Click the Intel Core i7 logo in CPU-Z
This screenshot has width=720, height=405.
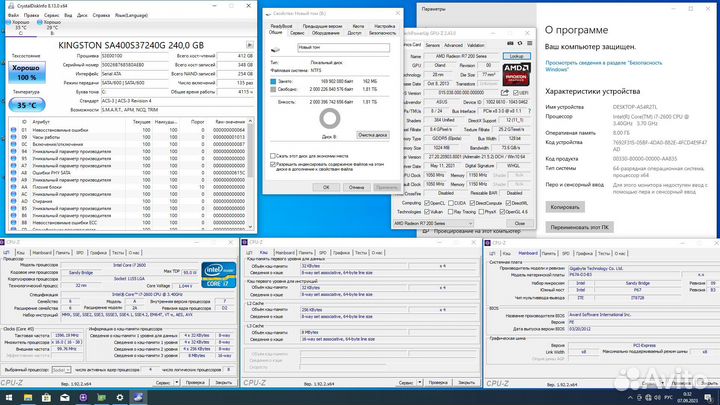[219, 275]
